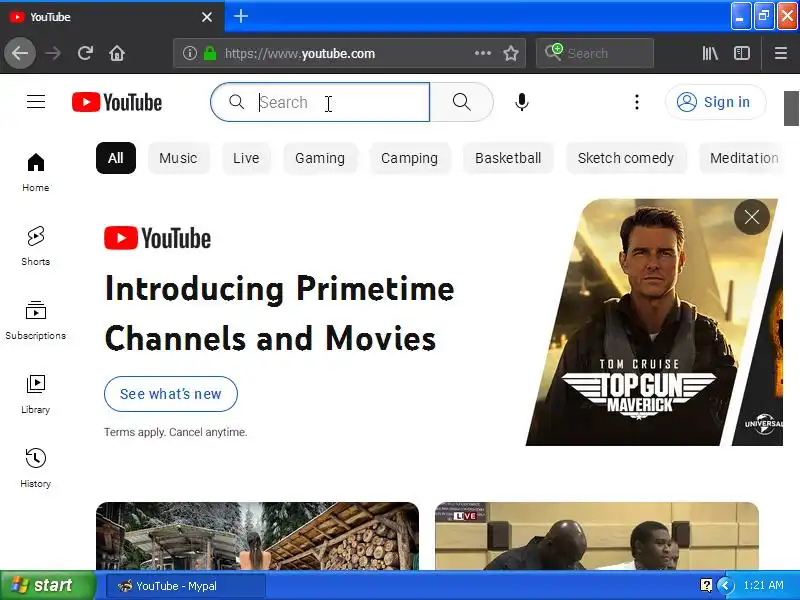The width and height of the screenshot is (800, 600).
Task: Select the Sketch comedy filter chip
Action: [x=626, y=158]
